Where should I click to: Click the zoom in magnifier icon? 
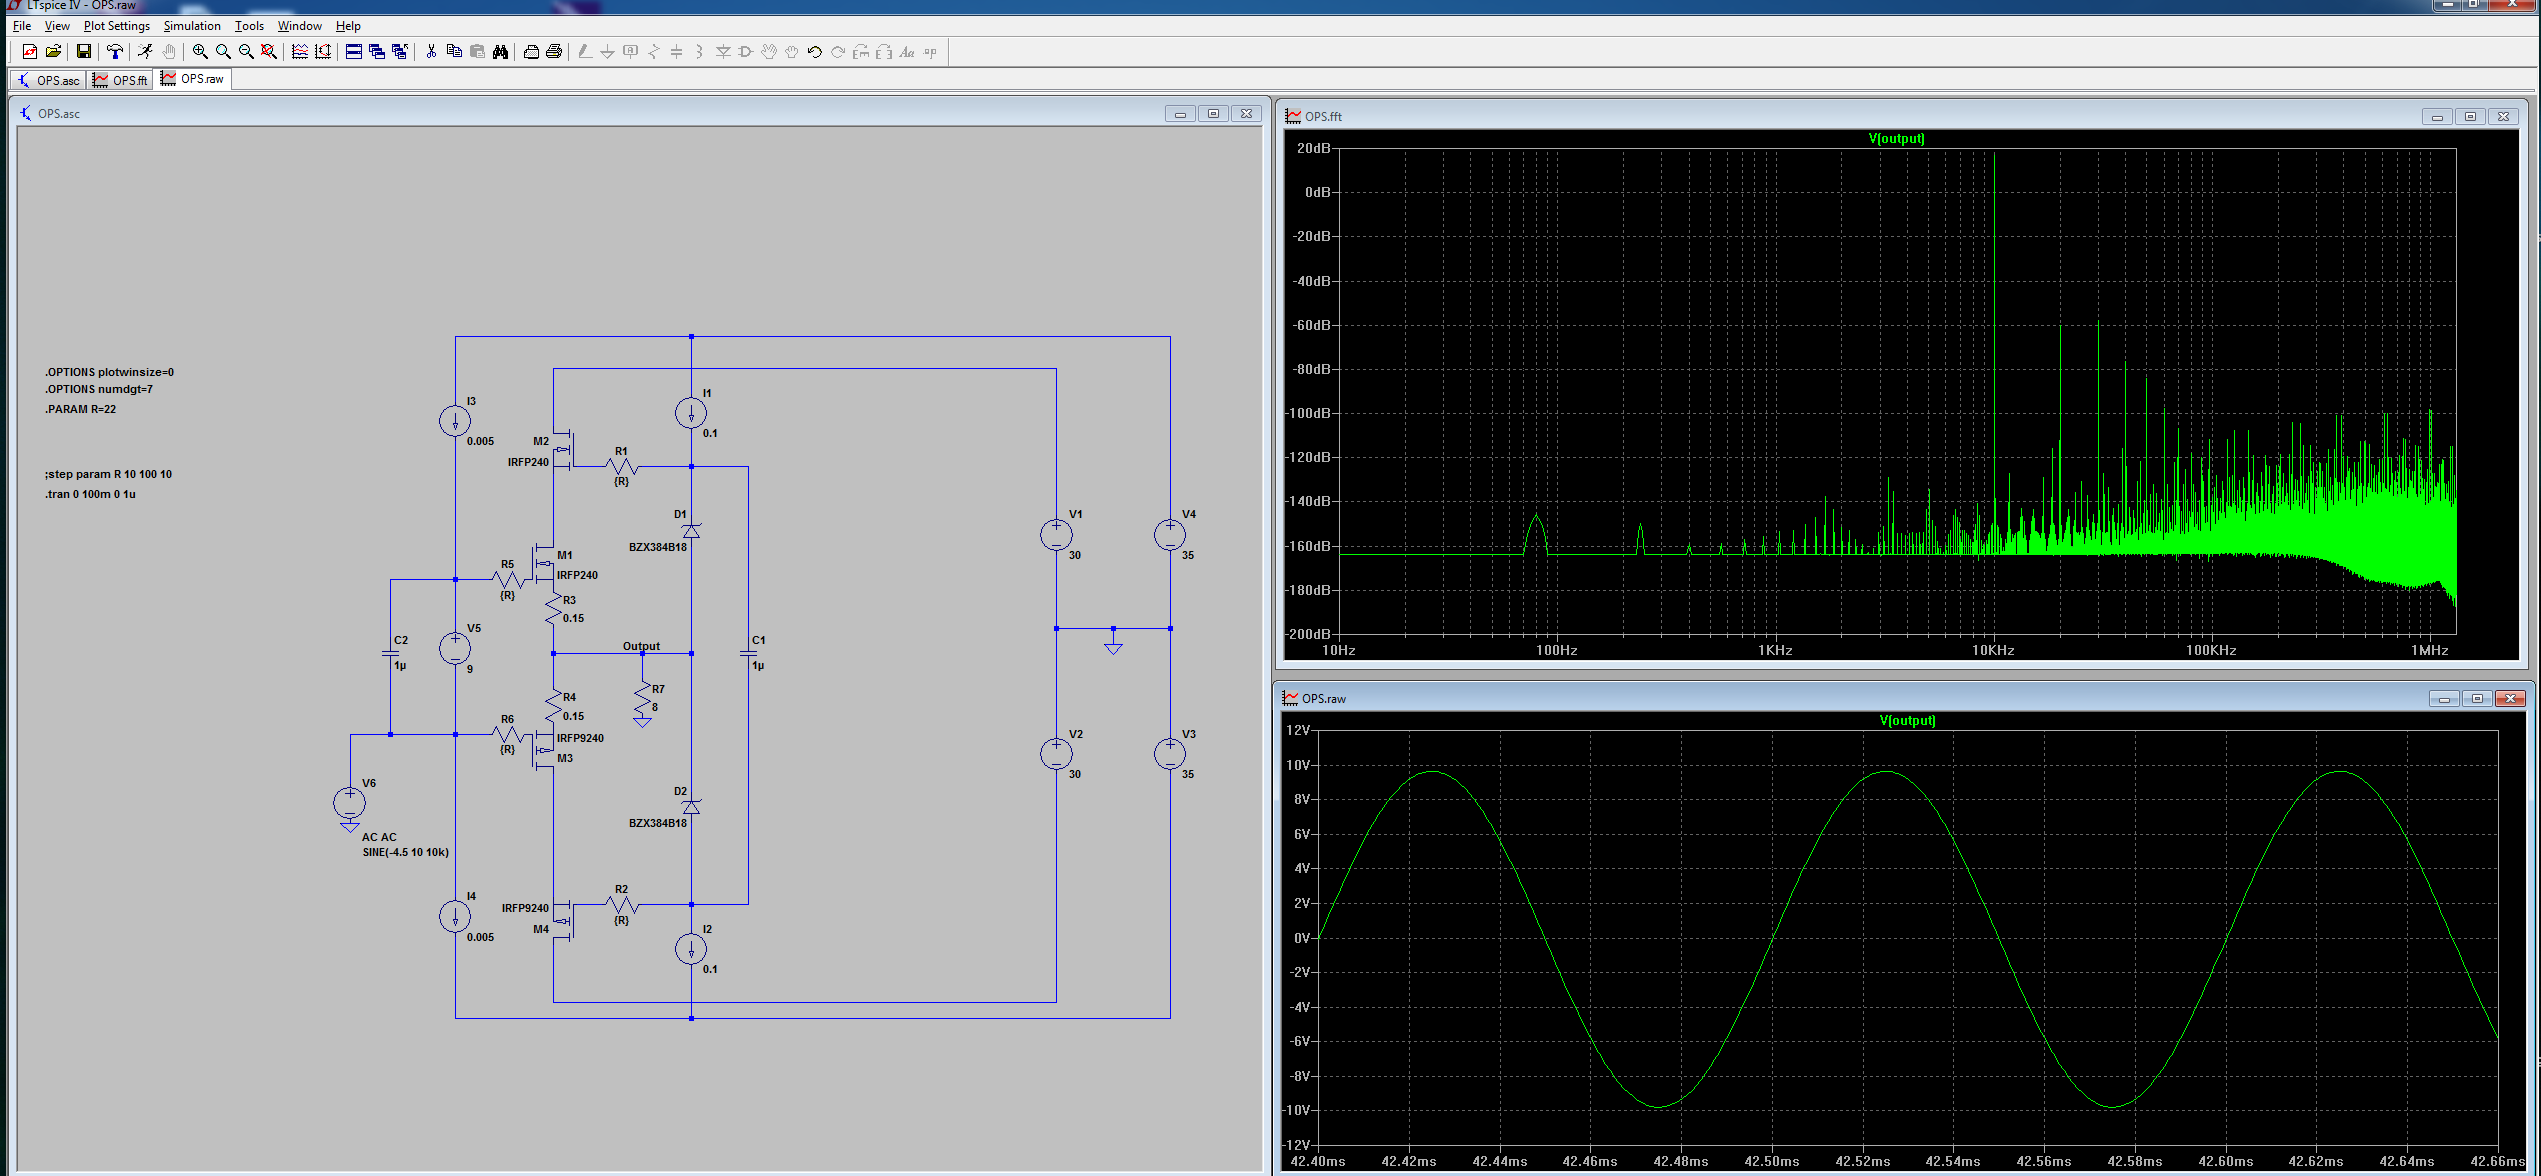(200, 52)
